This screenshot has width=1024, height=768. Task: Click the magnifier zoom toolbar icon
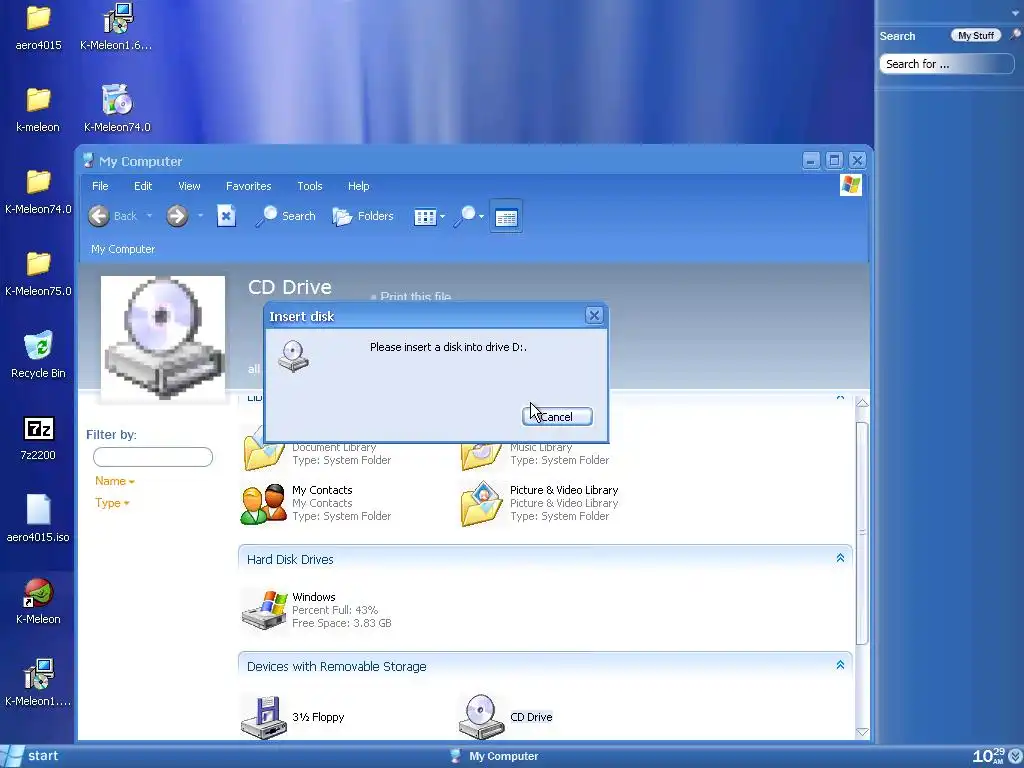click(466, 216)
